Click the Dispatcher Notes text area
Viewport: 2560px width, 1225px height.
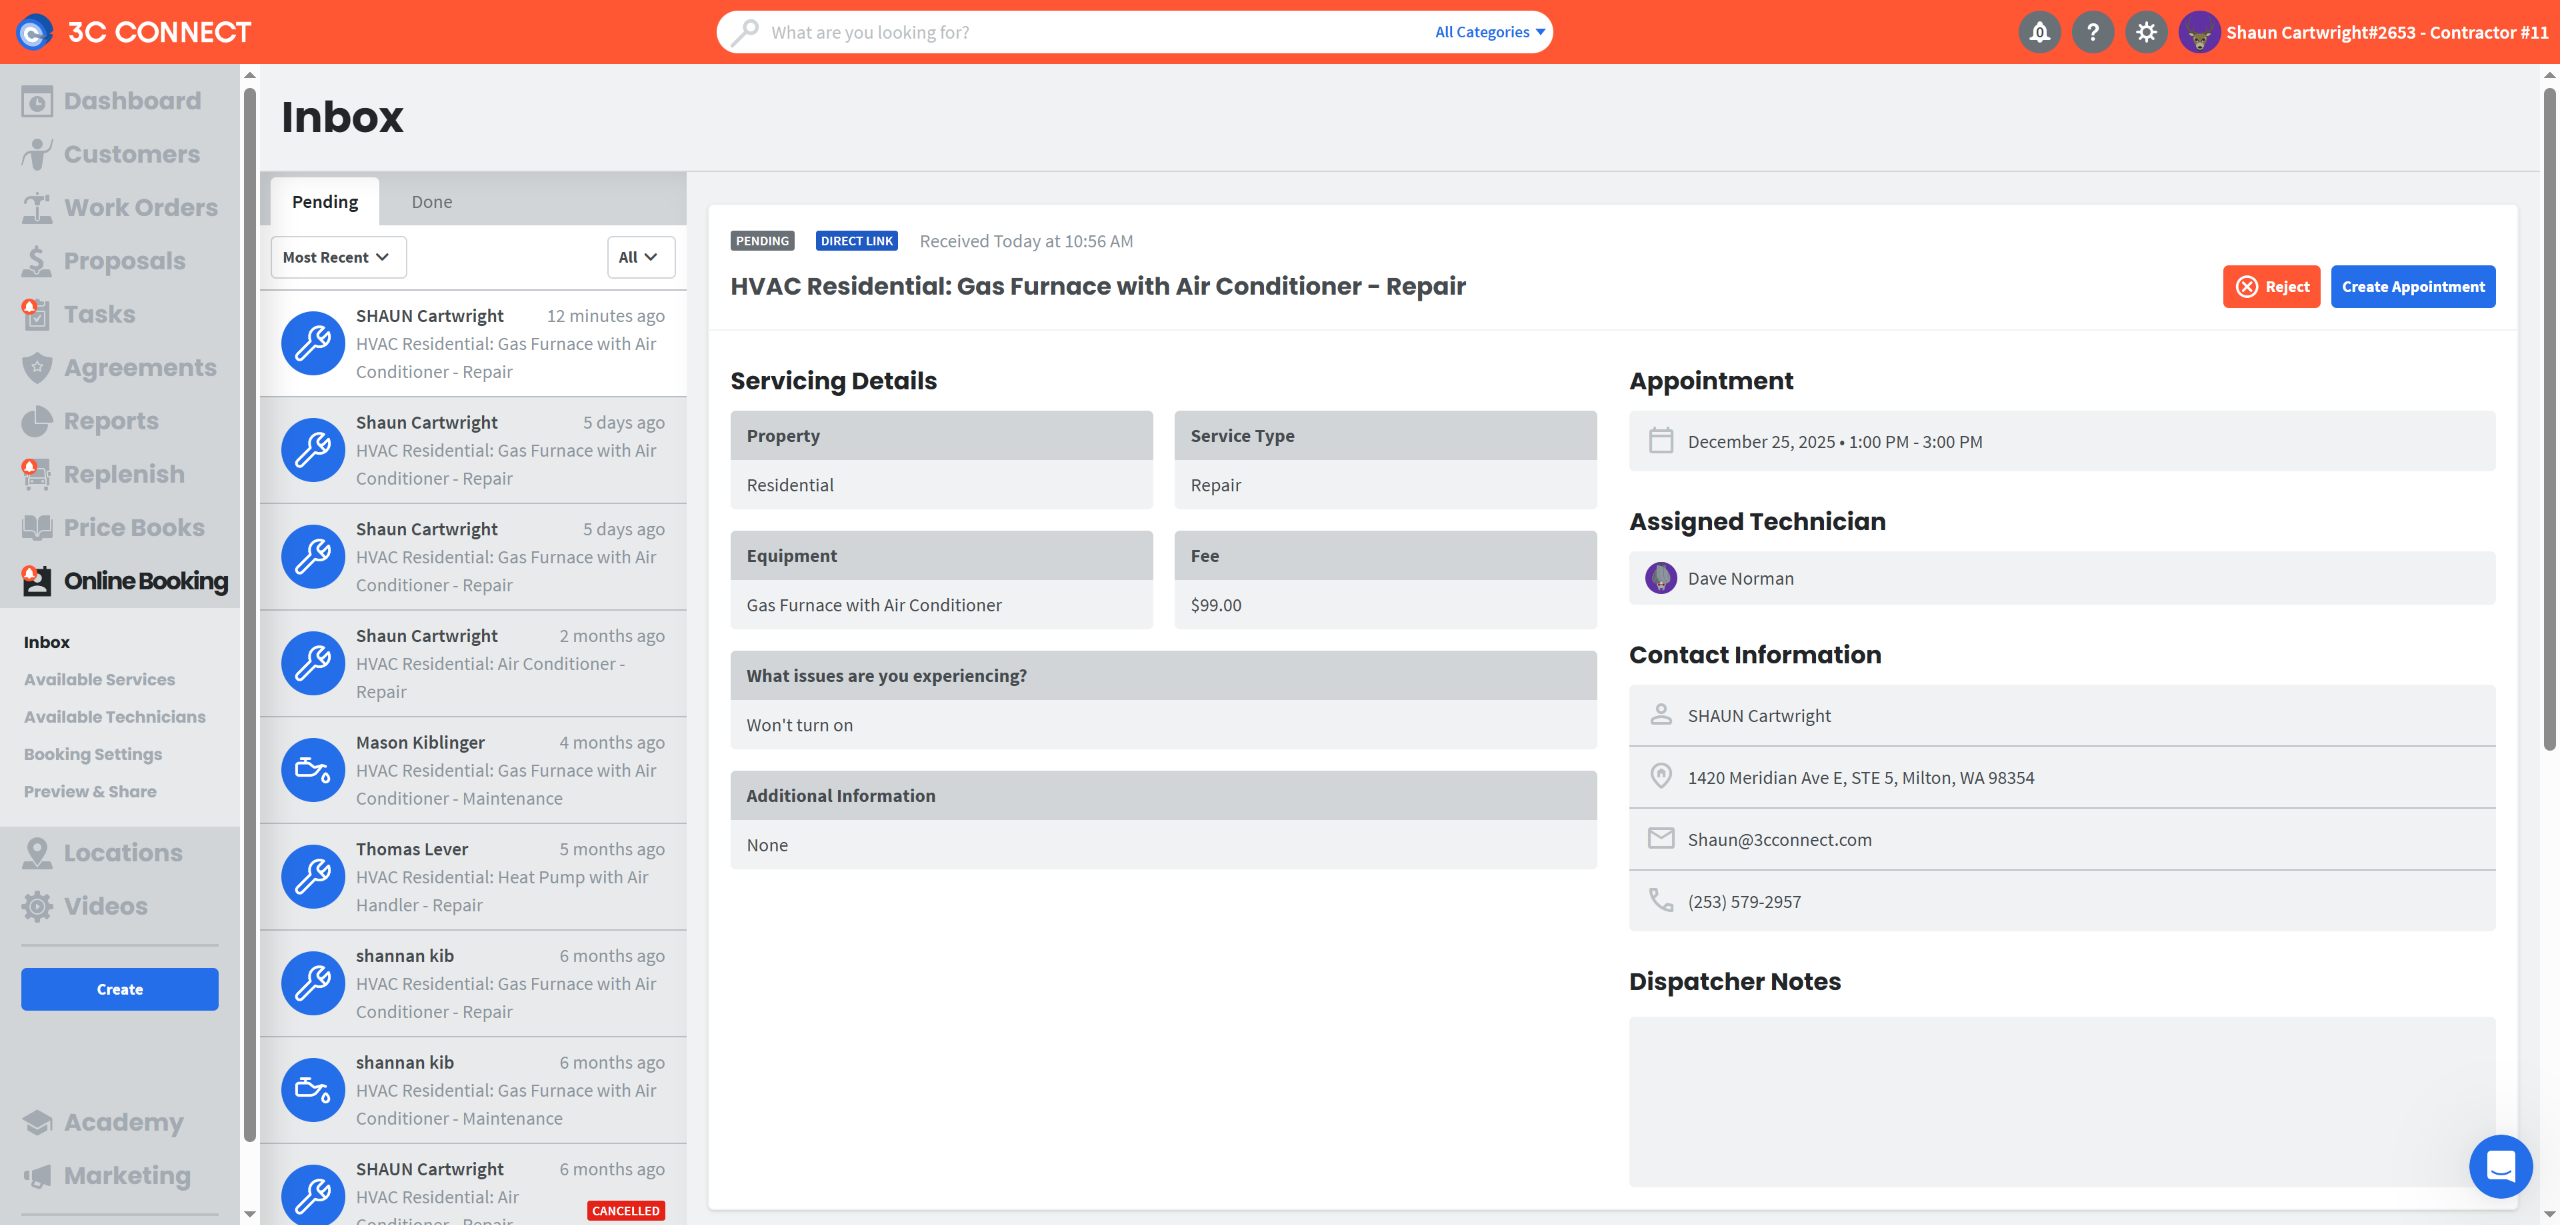[2061, 1101]
